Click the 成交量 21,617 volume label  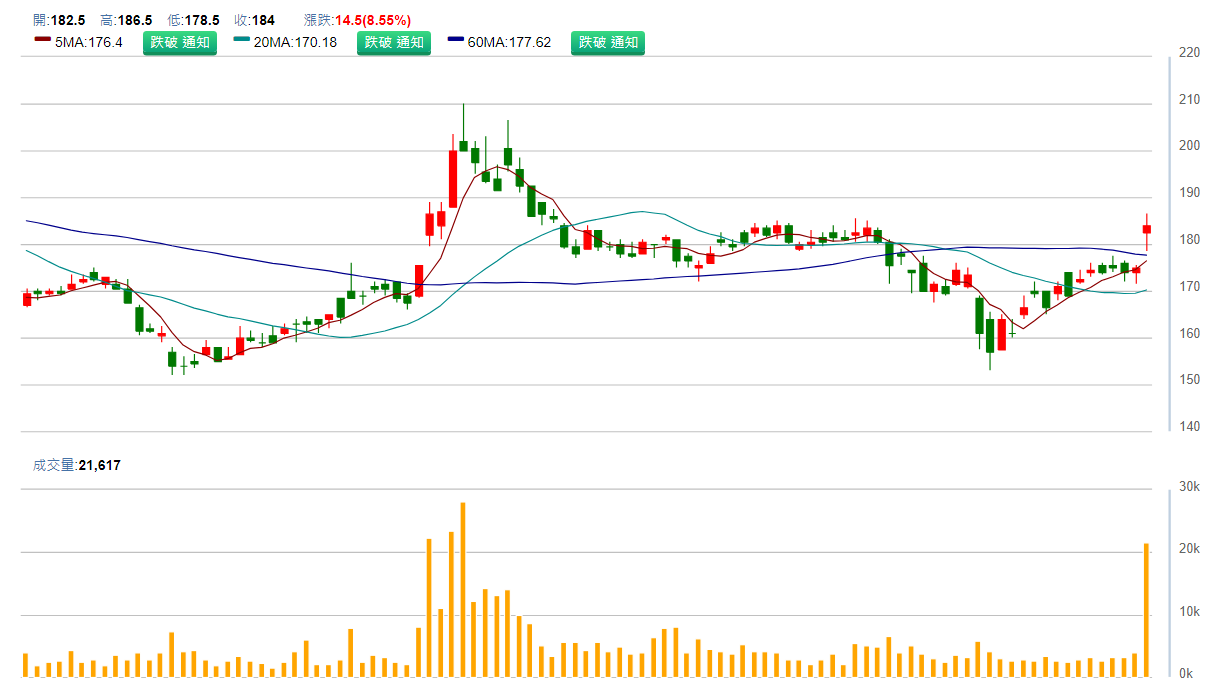(x=77, y=465)
